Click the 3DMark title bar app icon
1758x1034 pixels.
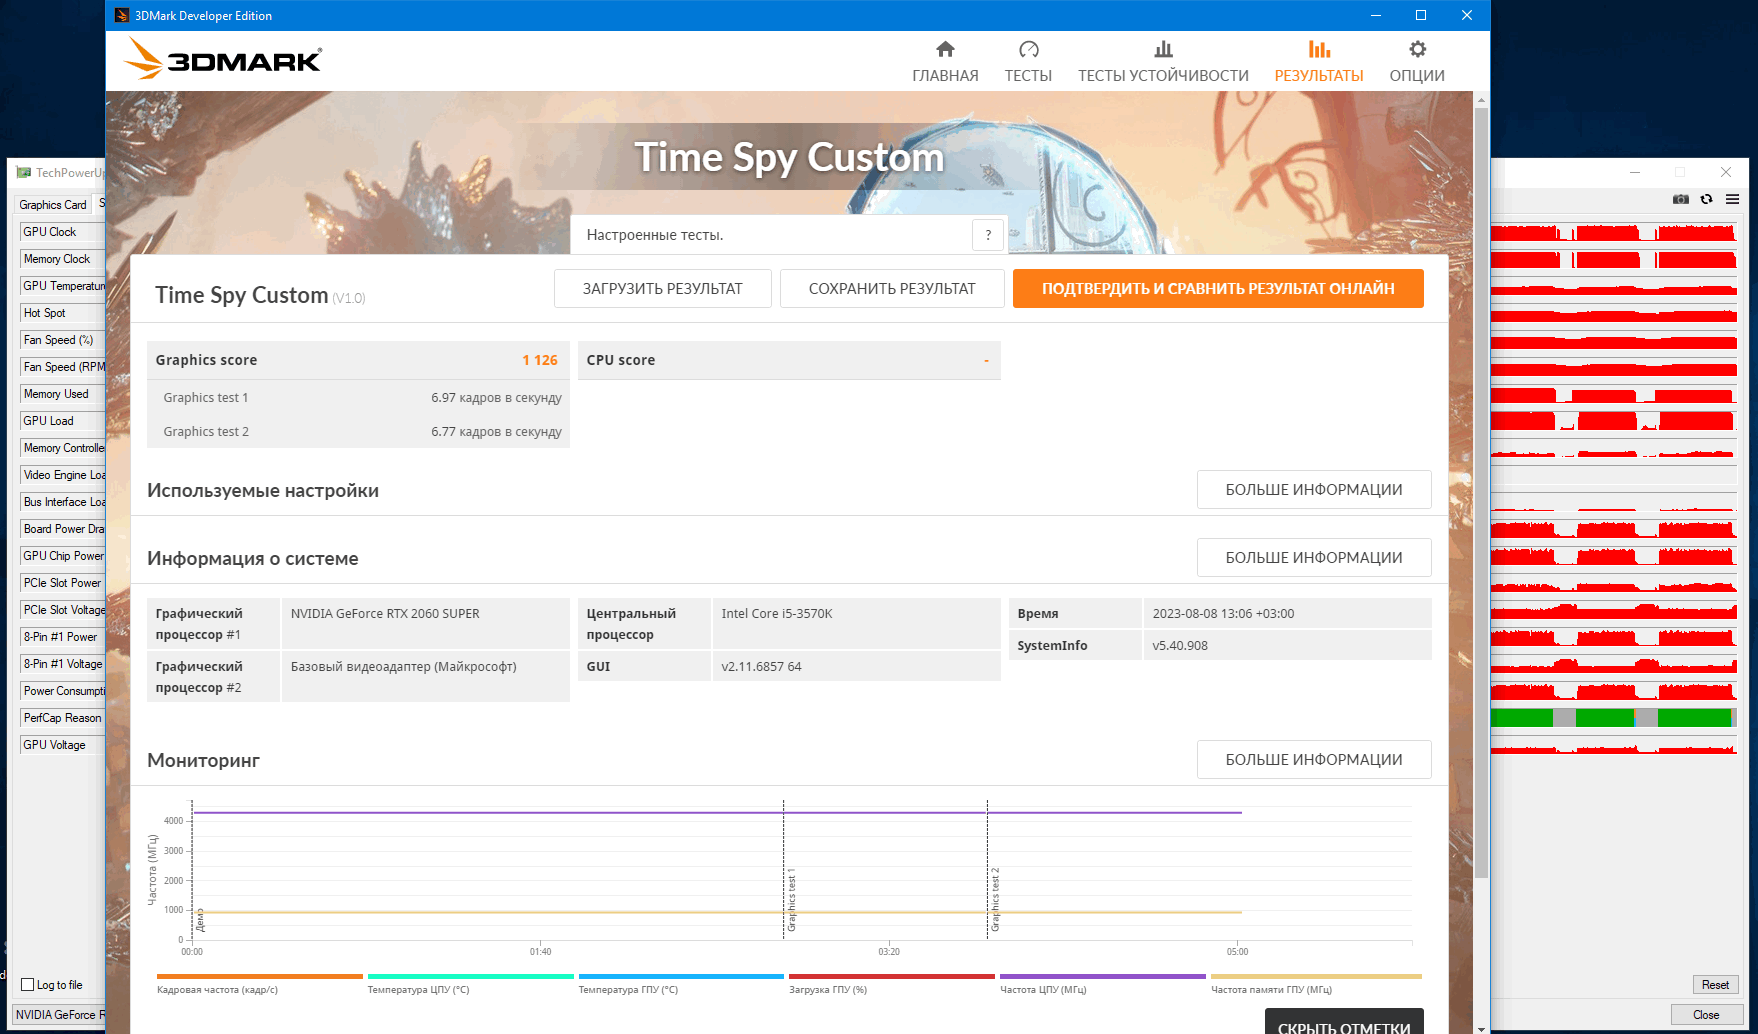121,15
